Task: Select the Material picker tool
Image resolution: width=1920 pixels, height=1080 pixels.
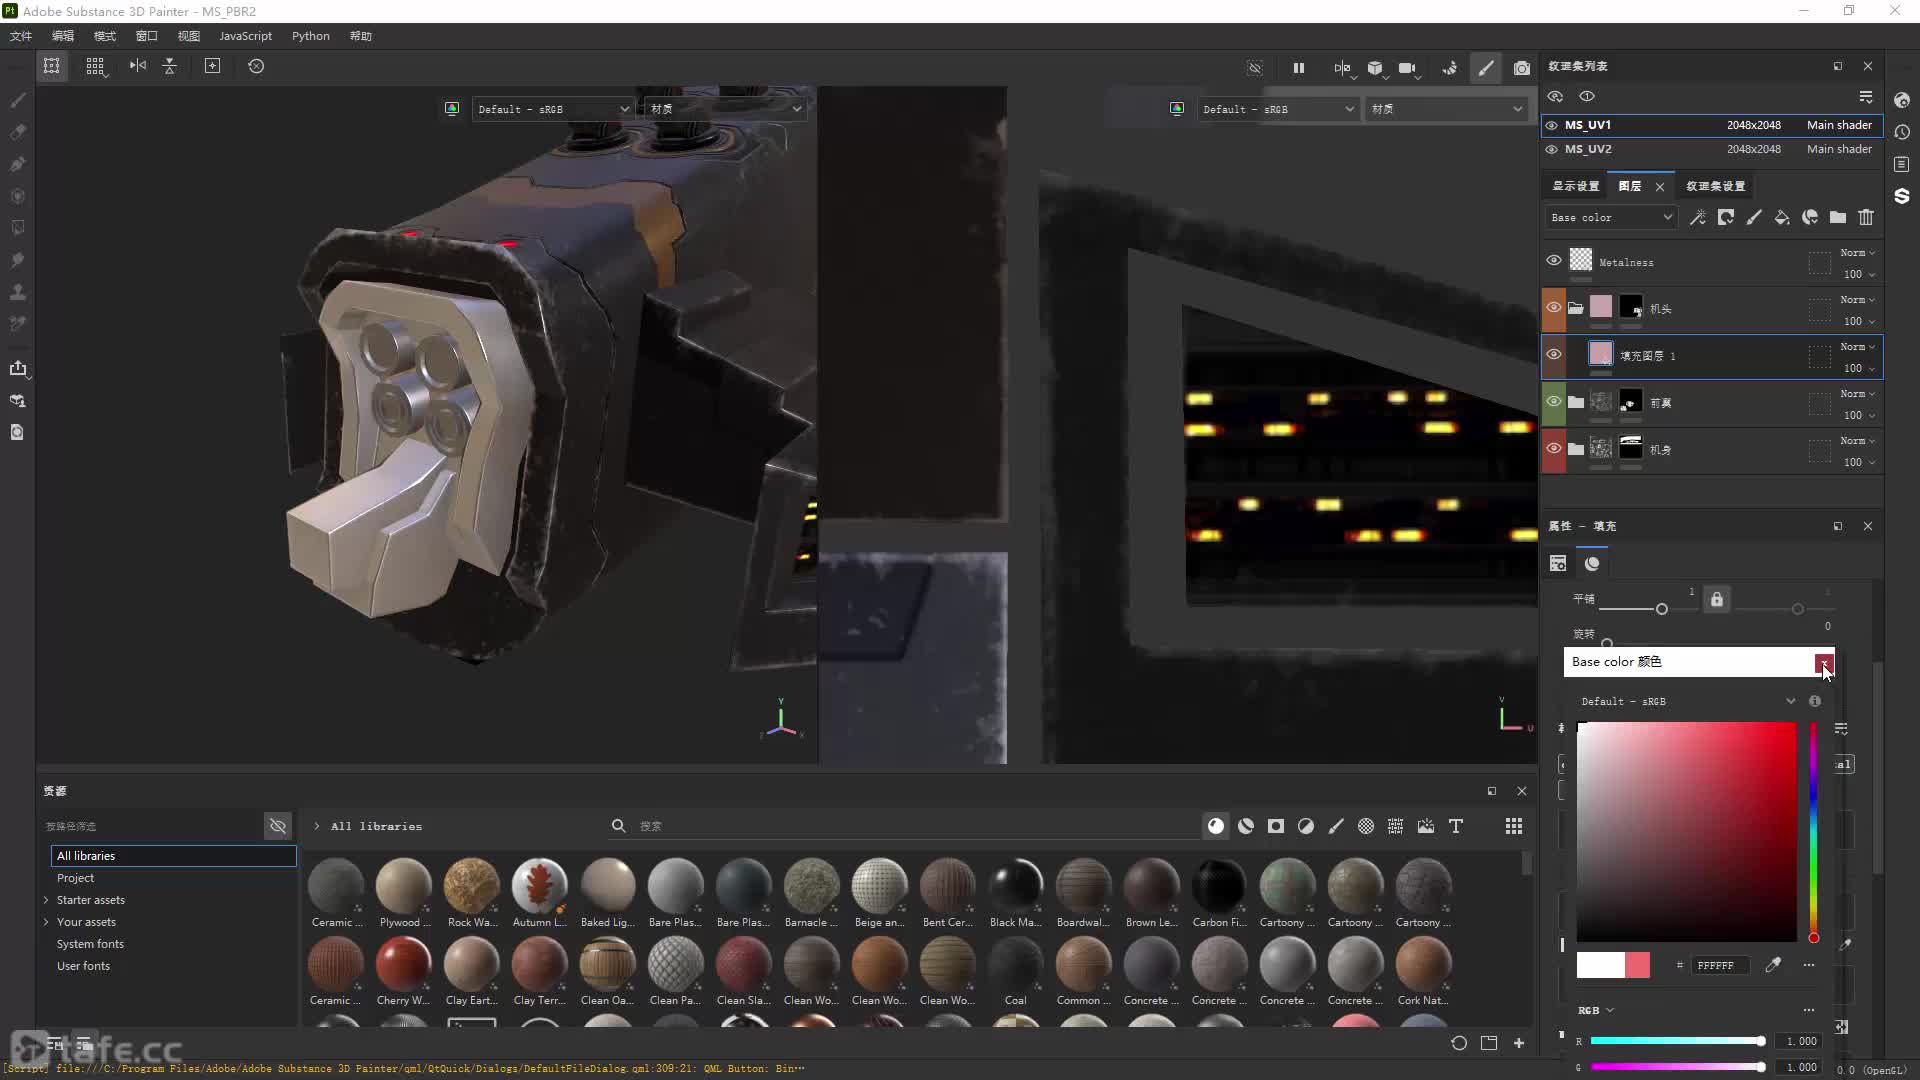Action: (x=17, y=324)
